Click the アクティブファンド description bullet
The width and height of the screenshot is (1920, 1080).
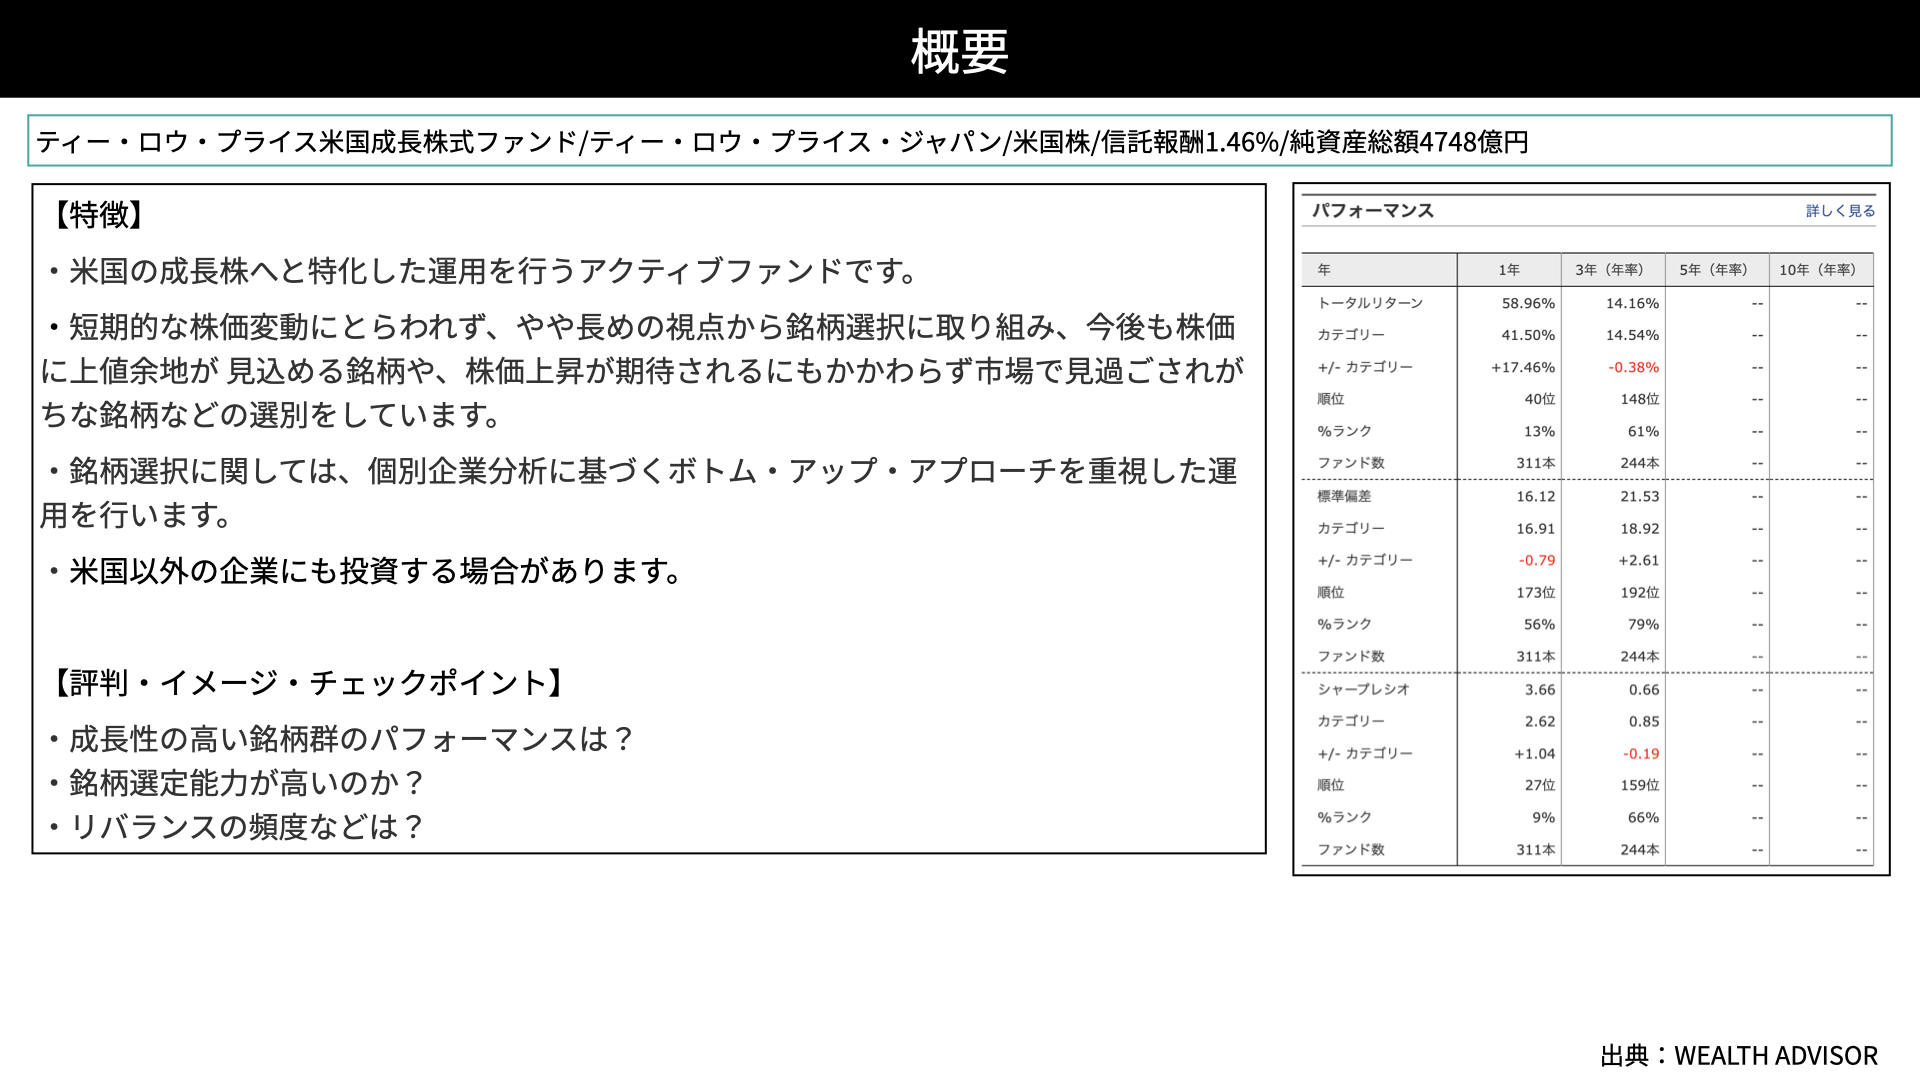pos(482,271)
